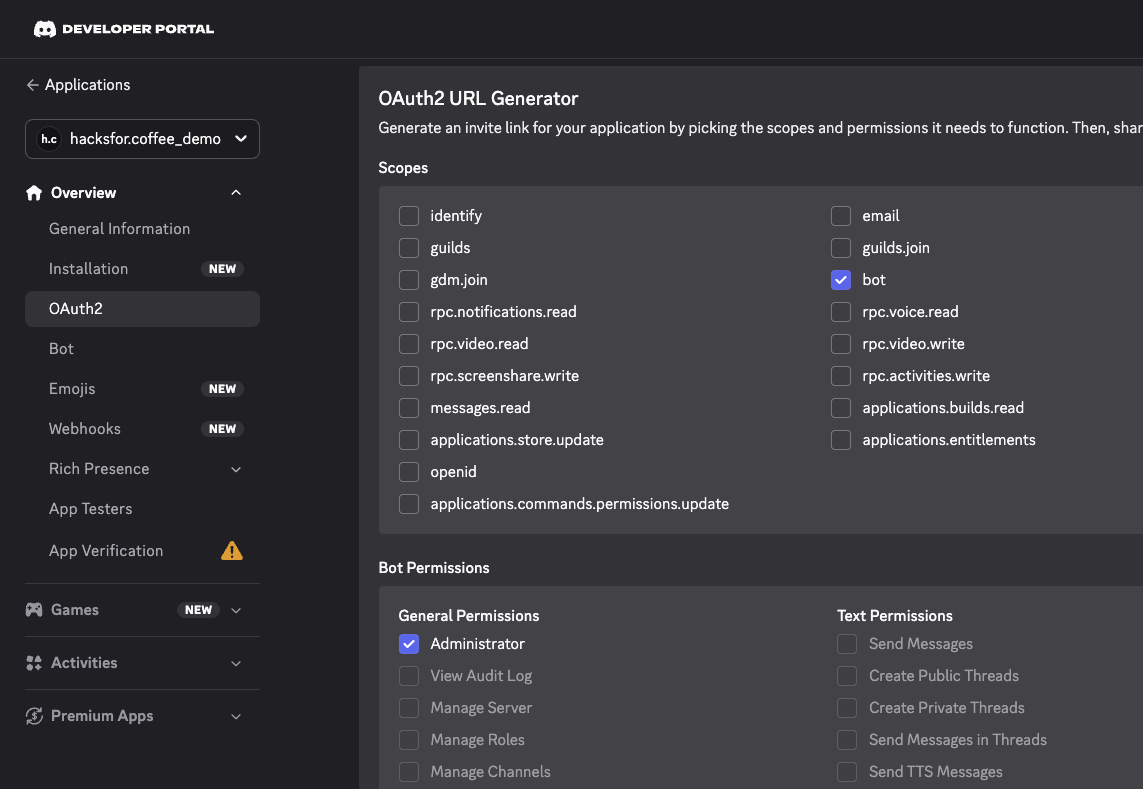Click the Create Private Threads checkbox
The image size is (1143, 789).
[847, 708]
